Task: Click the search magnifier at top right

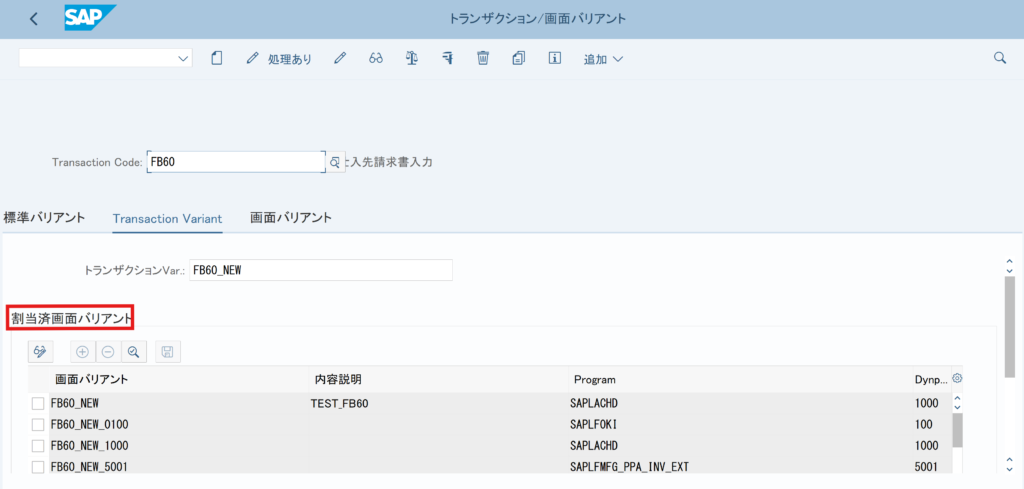Action: pyautogui.click(x=999, y=58)
